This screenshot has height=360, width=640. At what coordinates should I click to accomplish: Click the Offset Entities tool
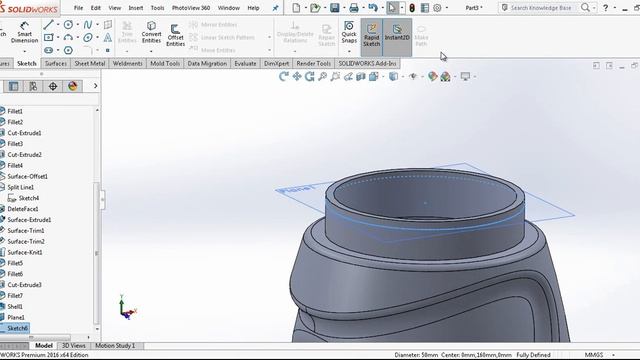pyautogui.click(x=176, y=35)
